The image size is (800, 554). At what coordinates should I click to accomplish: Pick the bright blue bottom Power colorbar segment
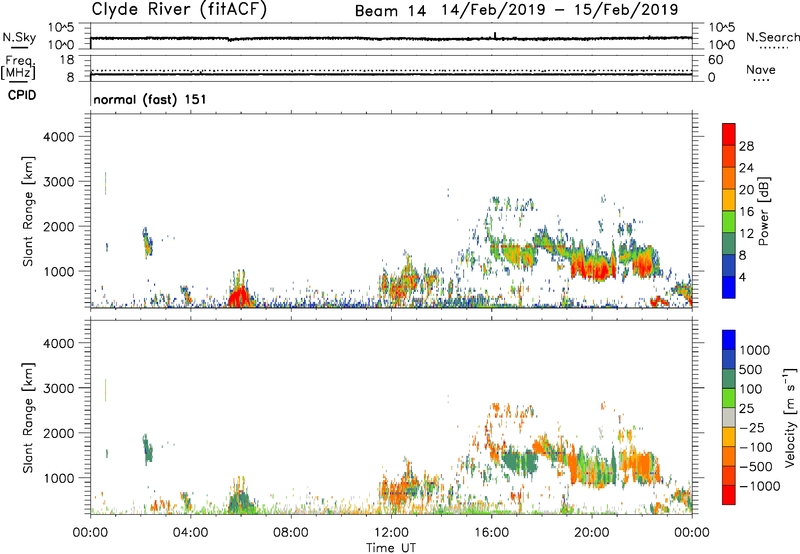(x=729, y=287)
